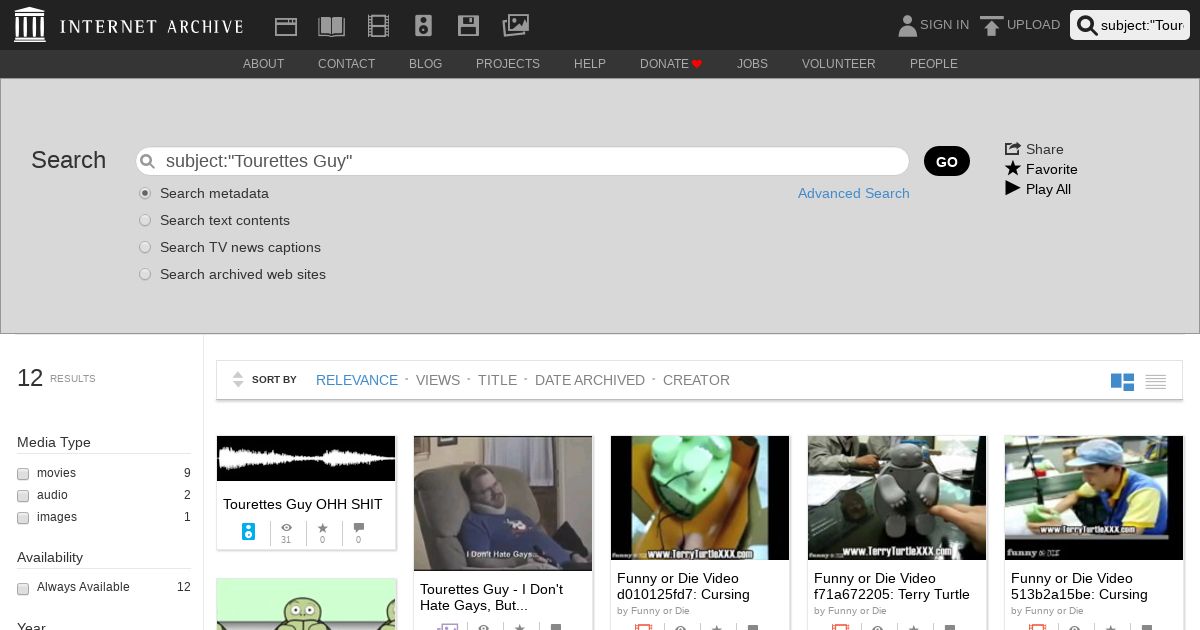Check the audio media type filter

coord(23,496)
